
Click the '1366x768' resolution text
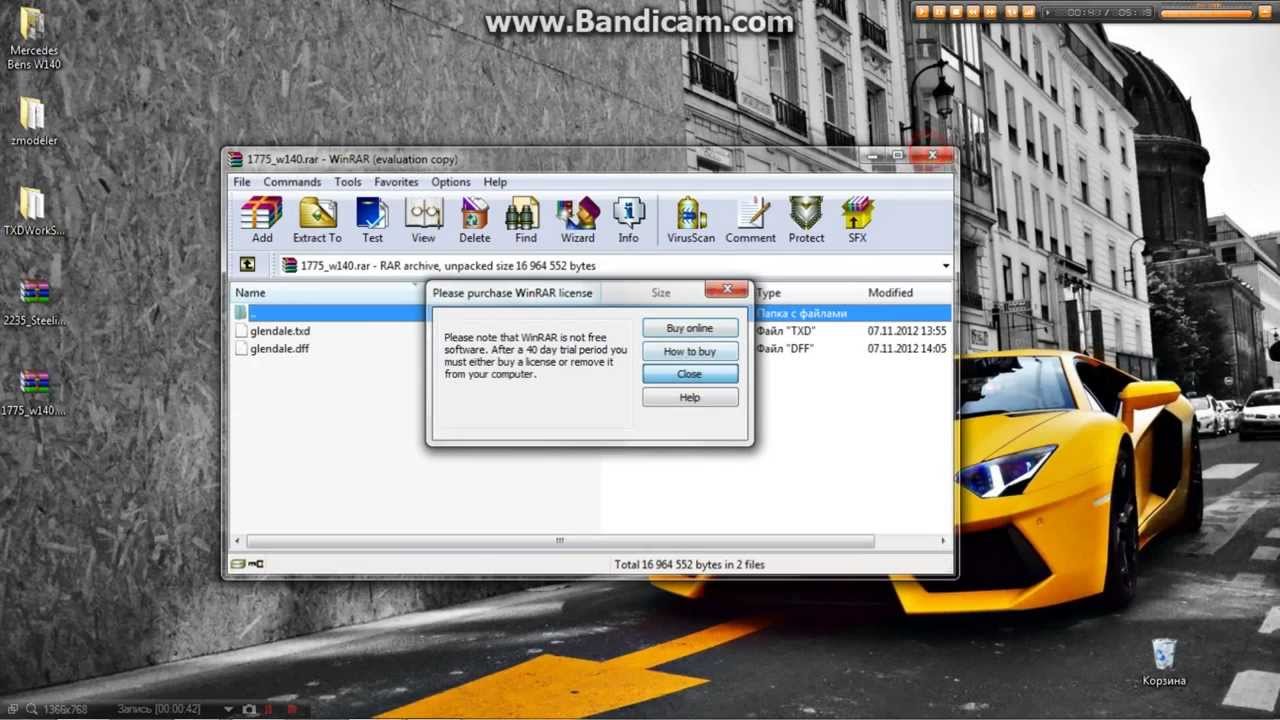[68, 710]
